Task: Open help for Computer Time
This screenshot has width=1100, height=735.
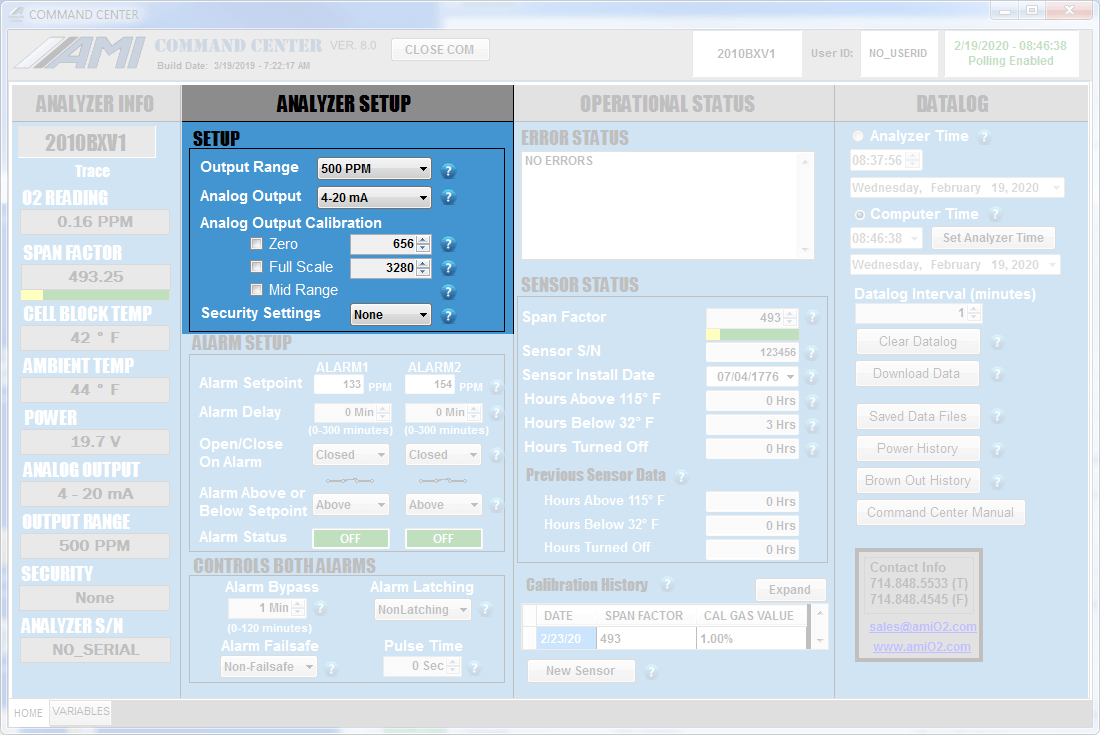Action: (x=995, y=214)
